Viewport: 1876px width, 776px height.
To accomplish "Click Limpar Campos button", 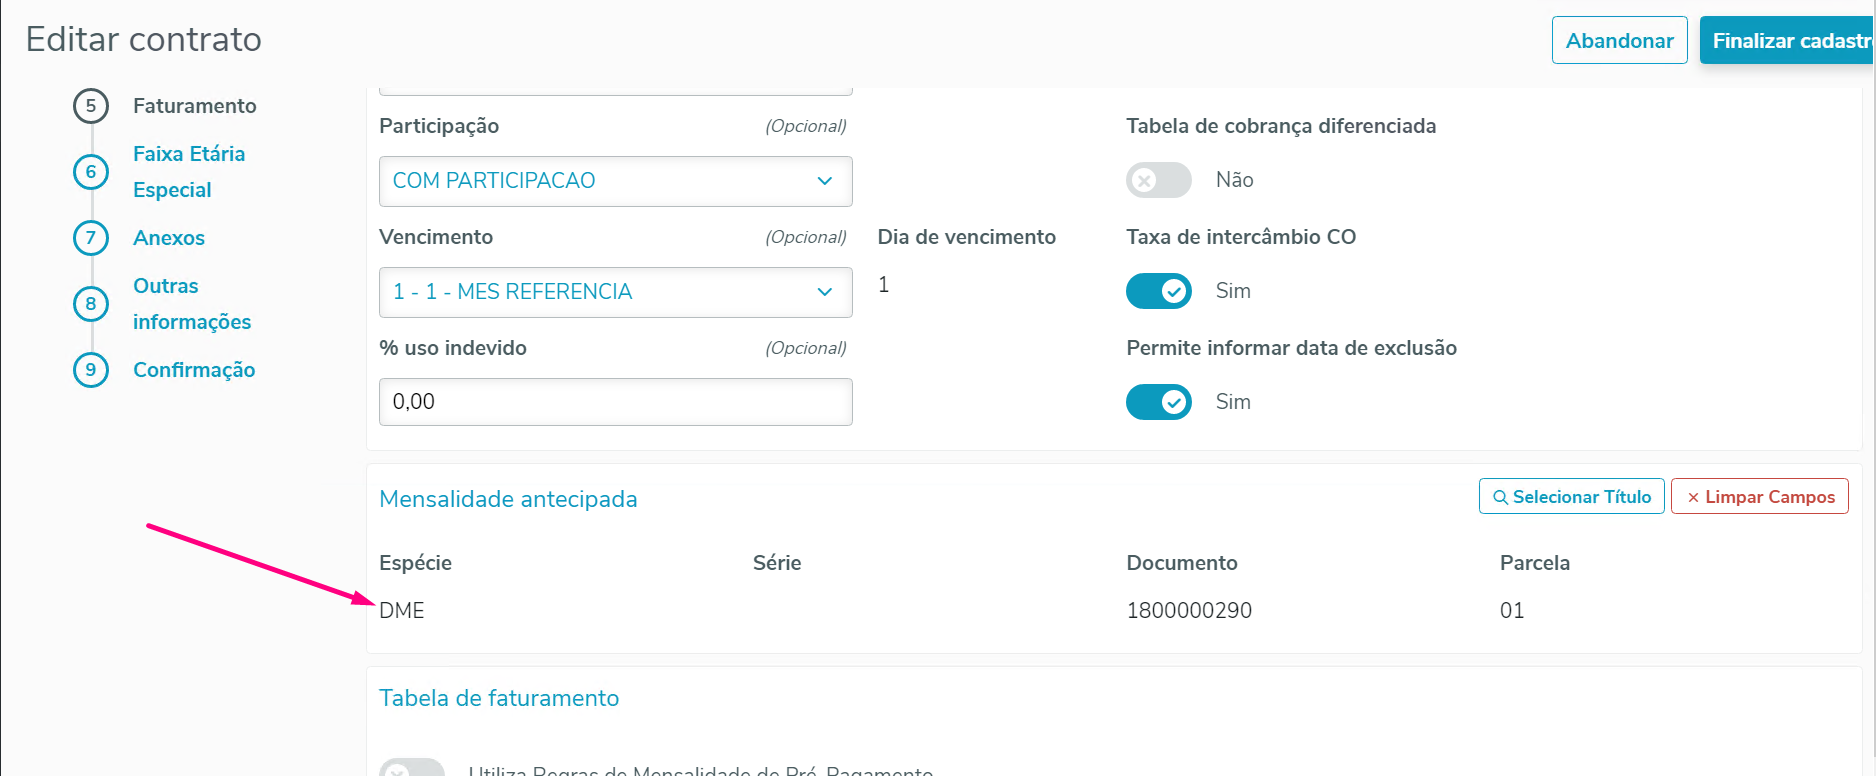I will tap(1760, 497).
